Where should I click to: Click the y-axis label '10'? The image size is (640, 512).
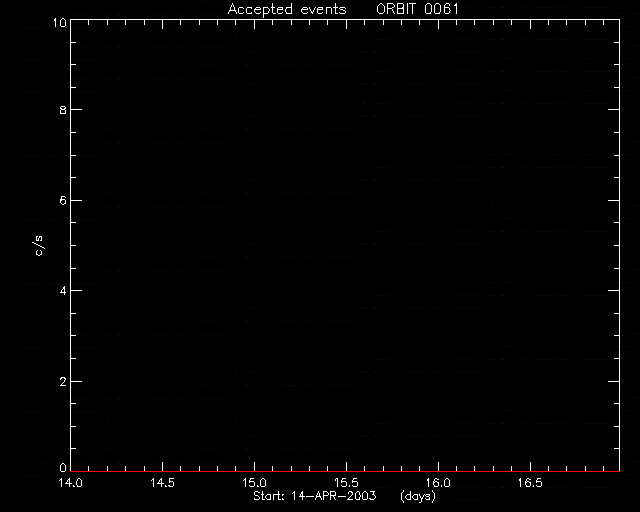pos(59,23)
